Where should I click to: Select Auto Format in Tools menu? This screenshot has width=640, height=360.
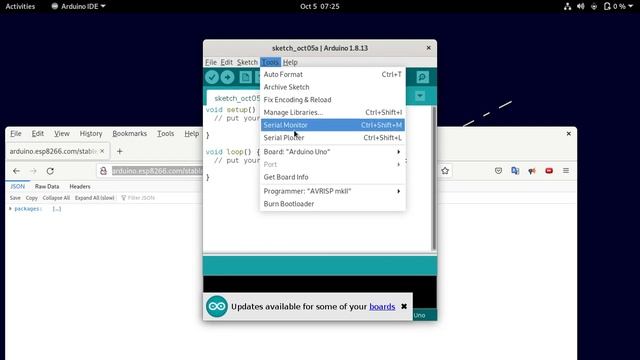click(333, 74)
